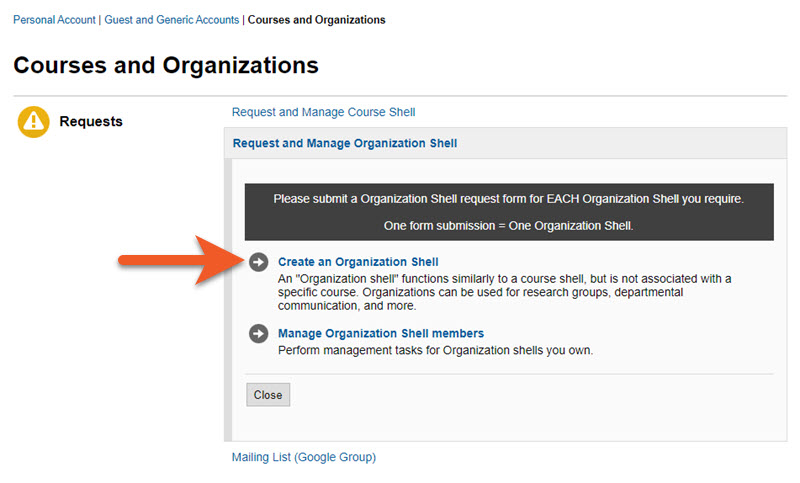Open the Personal Account breadcrumb link

54,20
